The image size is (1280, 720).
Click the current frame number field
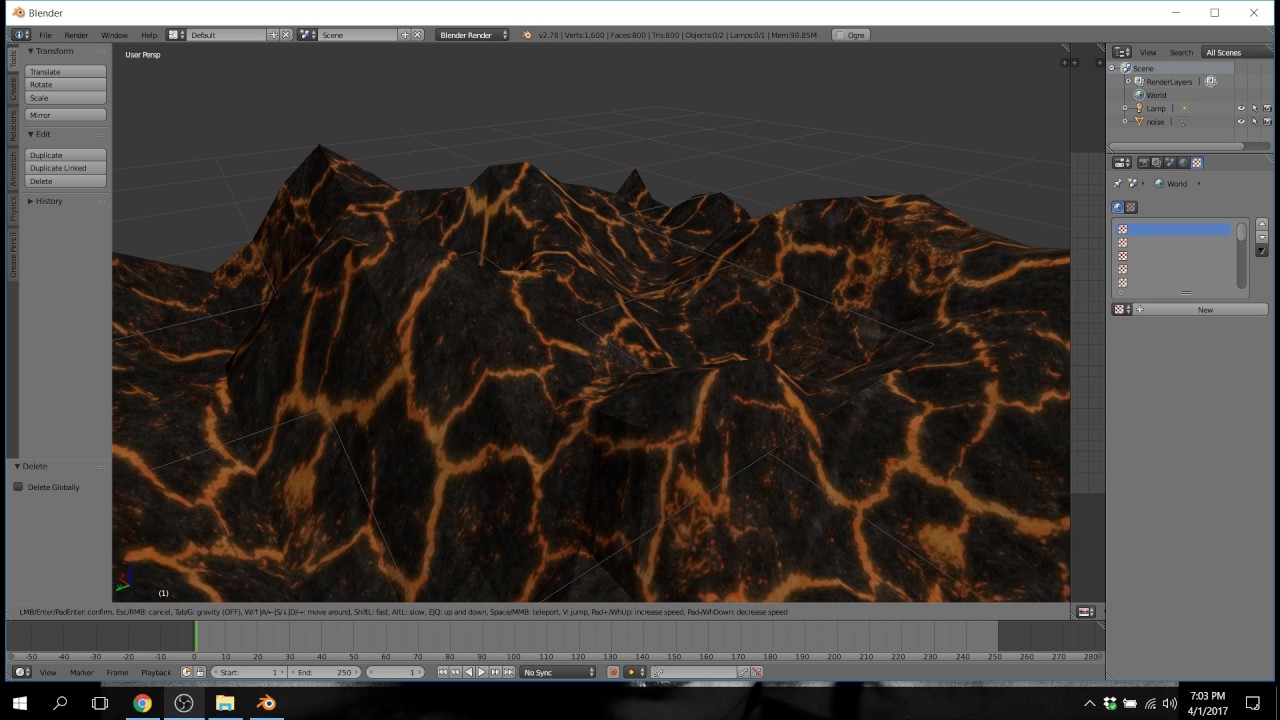pos(395,672)
